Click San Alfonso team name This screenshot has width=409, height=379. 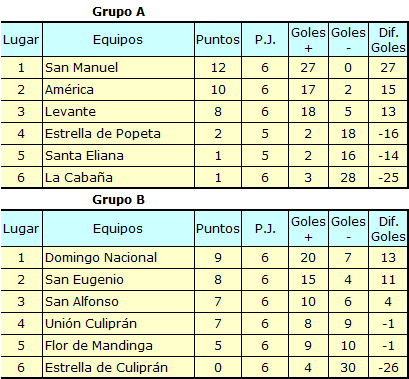pyautogui.click(x=82, y=302)
